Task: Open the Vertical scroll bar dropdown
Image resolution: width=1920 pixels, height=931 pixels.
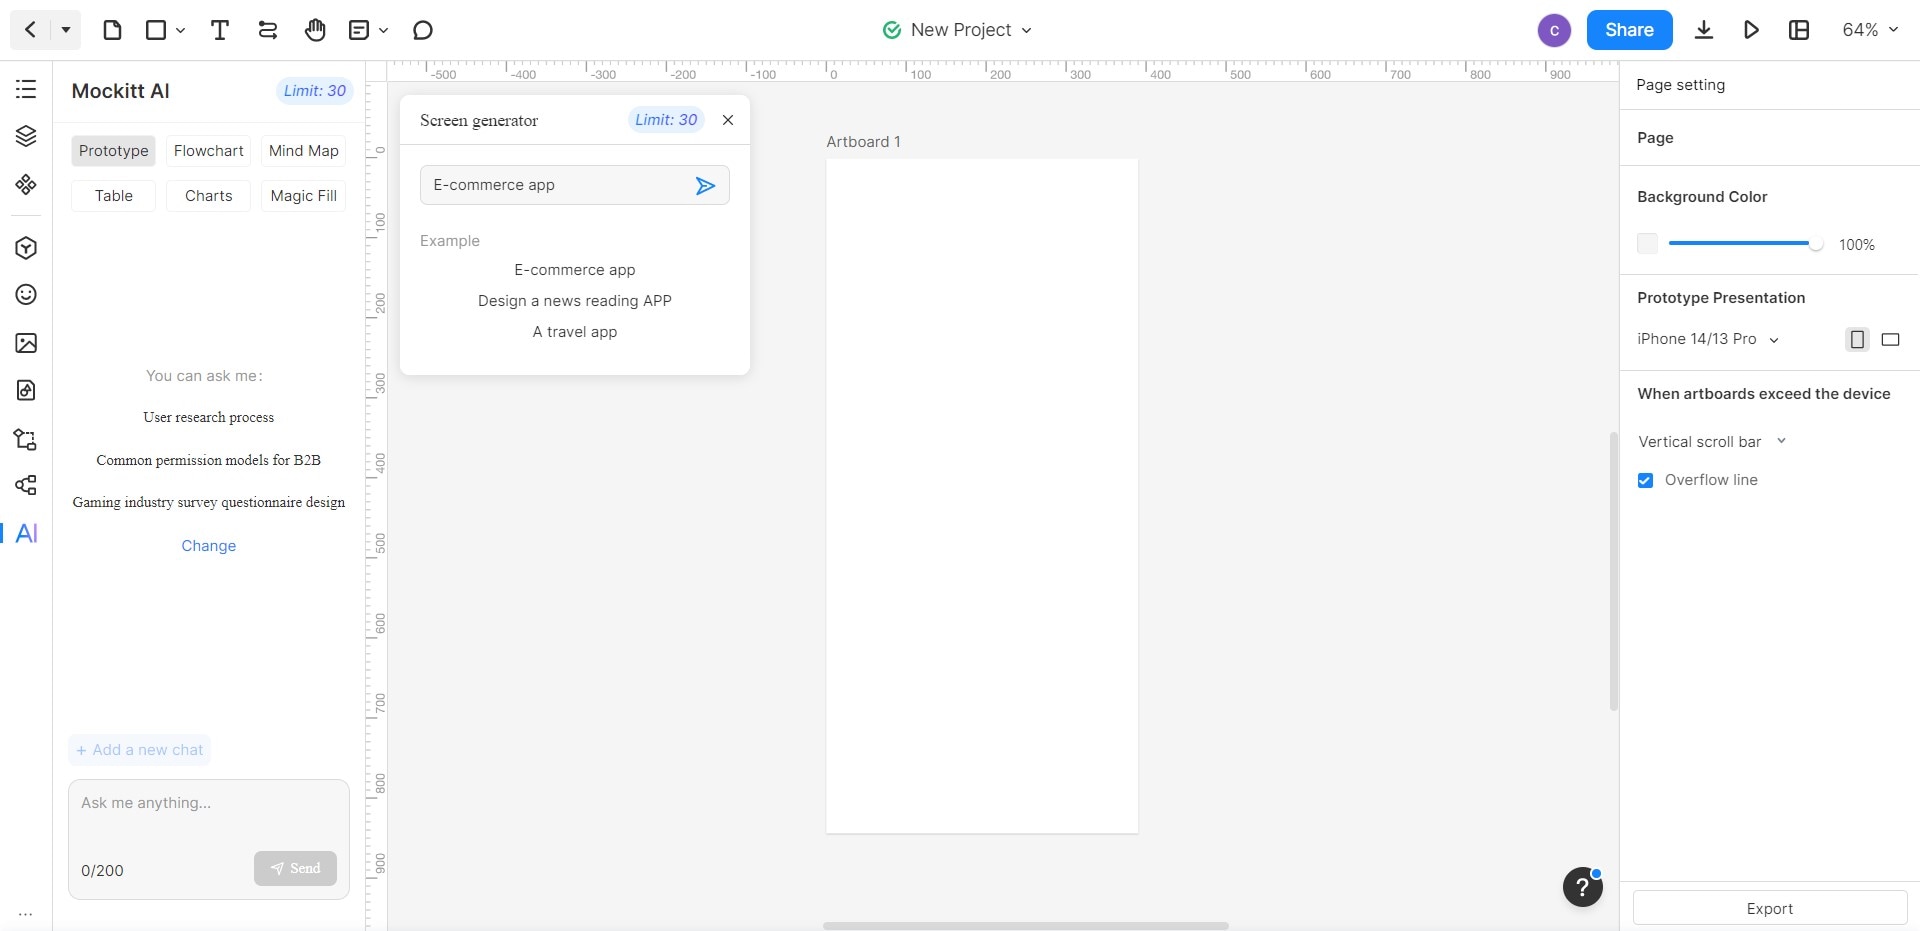Action: [1712, 441]
